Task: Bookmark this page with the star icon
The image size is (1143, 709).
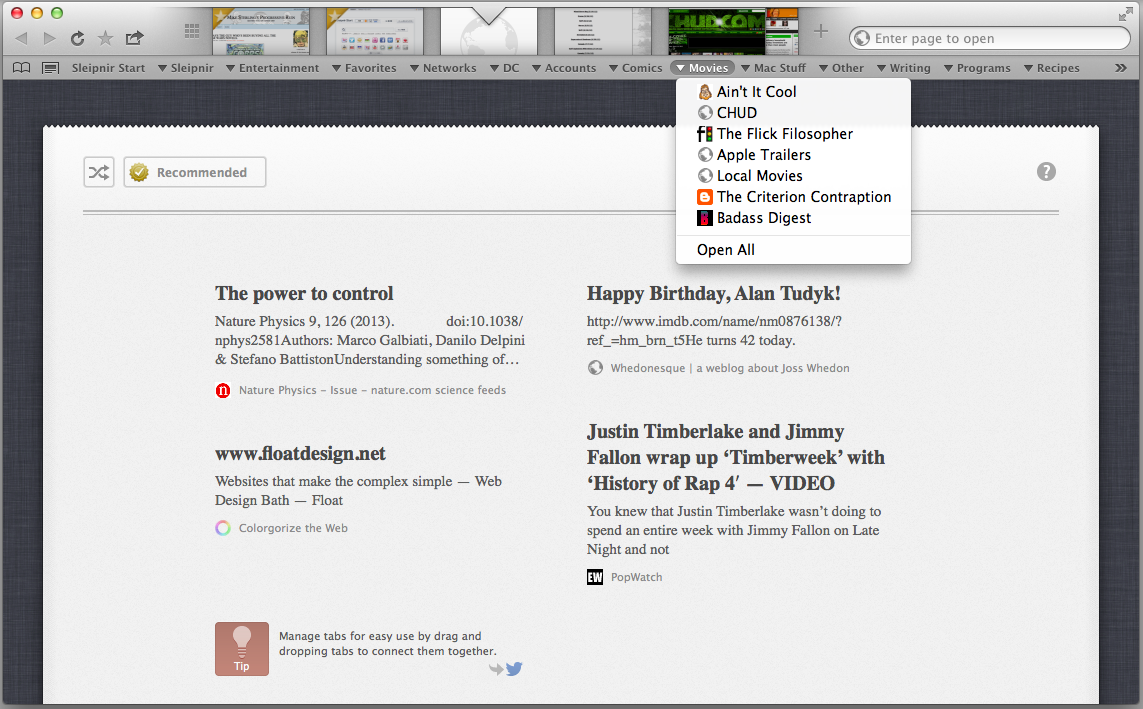Action: 106,38
